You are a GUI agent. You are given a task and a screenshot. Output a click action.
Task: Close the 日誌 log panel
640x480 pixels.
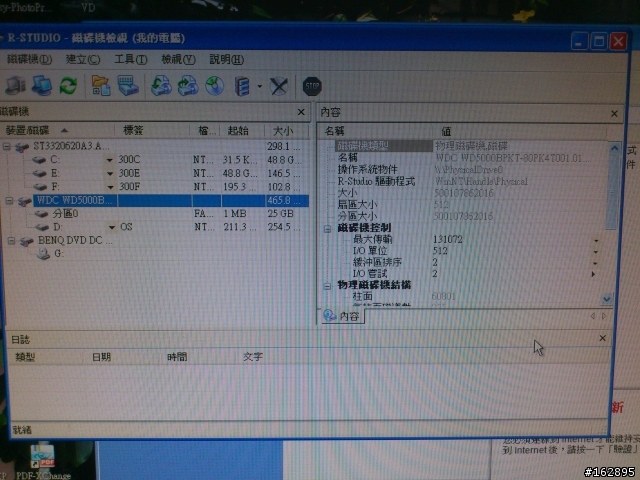pos(602,338)
